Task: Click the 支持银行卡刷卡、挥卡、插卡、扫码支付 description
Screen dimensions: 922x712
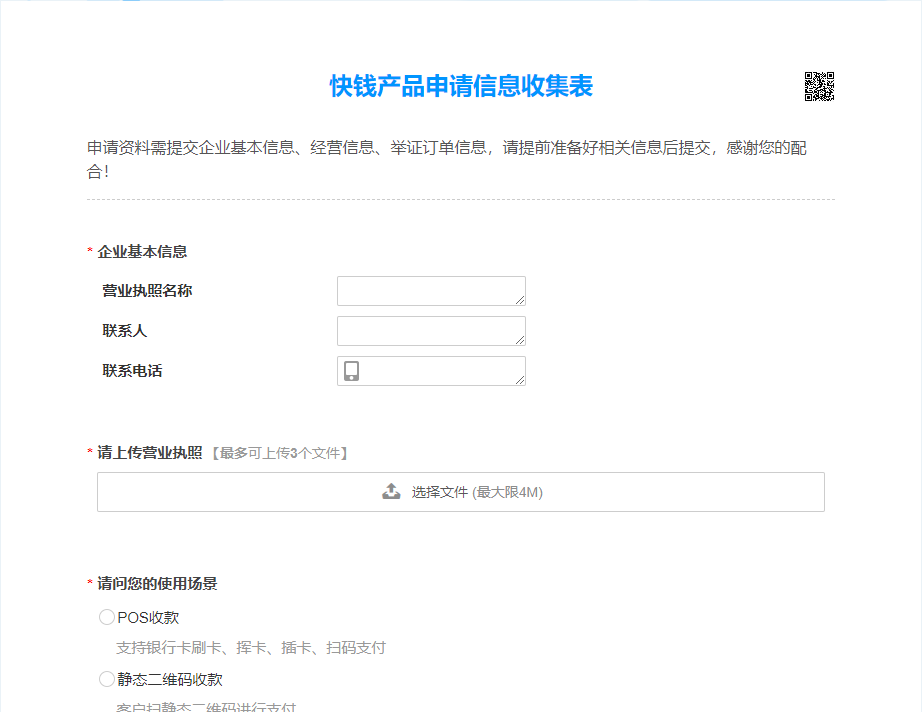Action: pos(251,648)
